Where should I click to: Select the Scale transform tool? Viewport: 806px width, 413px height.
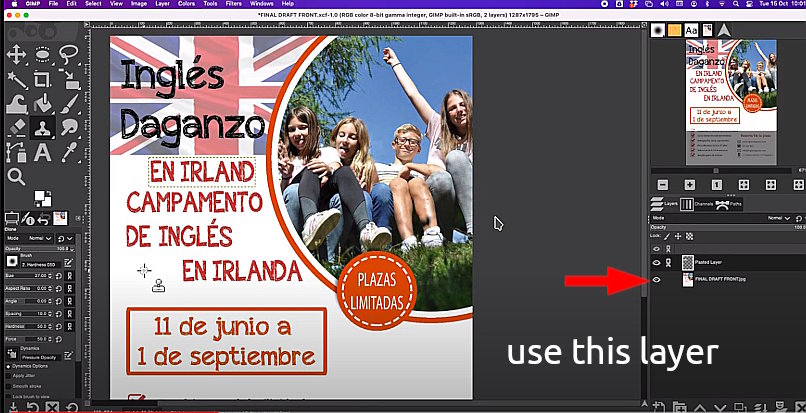[68, 79]
